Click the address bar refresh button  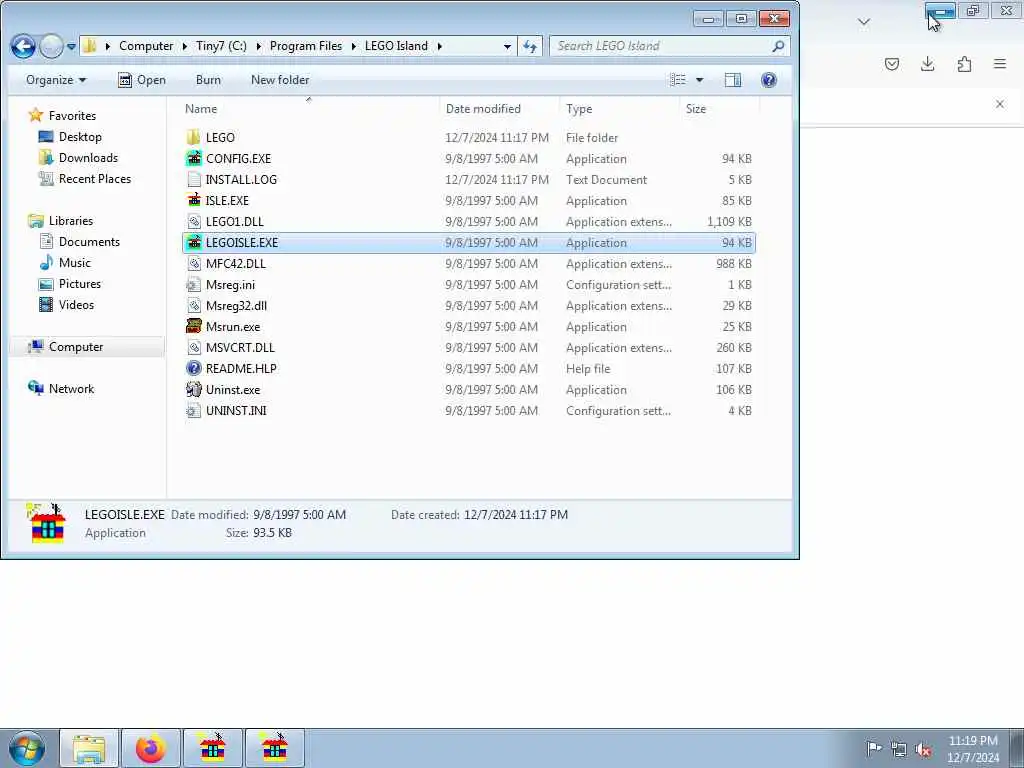530,46
